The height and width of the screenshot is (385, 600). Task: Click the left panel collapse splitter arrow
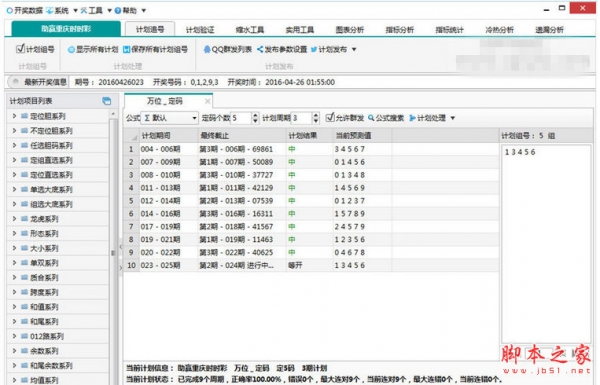click(121, 247)
